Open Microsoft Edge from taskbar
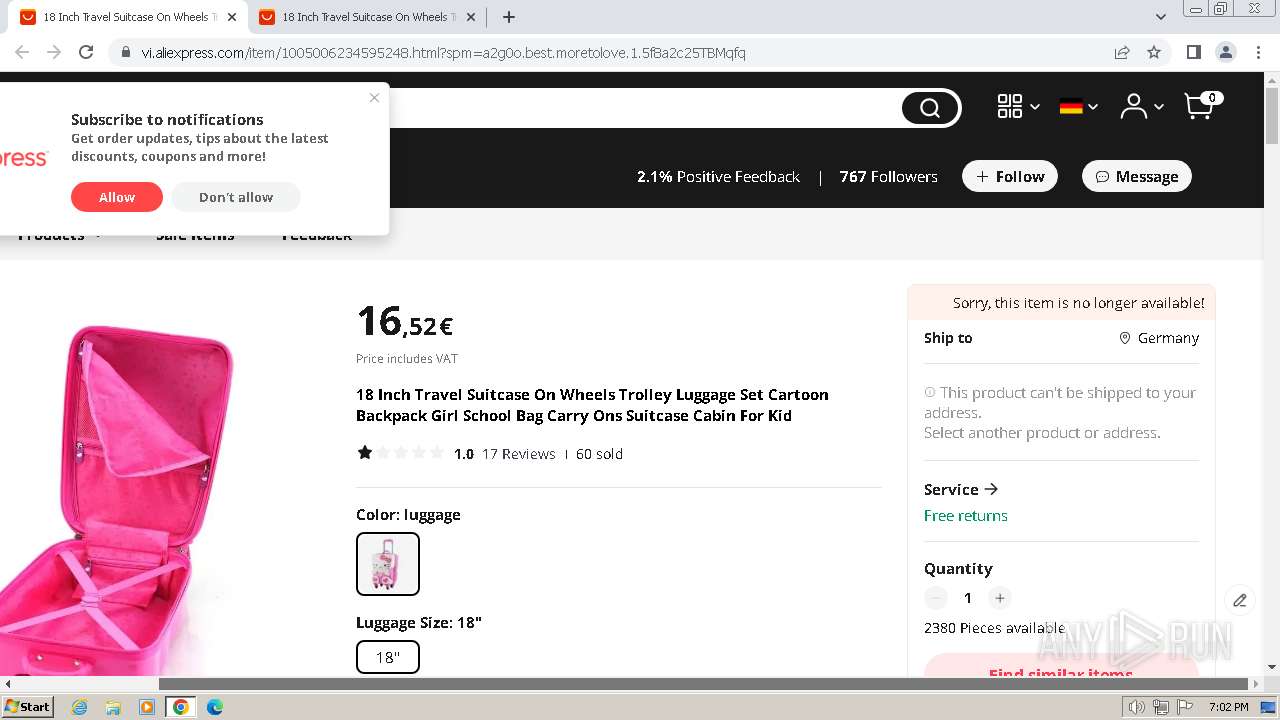The width and height of the screenshot is (1280, 720). click(215, 707)
